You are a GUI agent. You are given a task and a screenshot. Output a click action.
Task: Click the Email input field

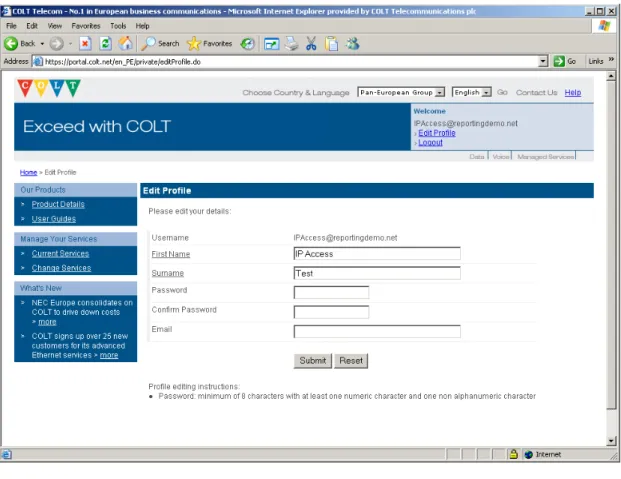pos(377,331)
